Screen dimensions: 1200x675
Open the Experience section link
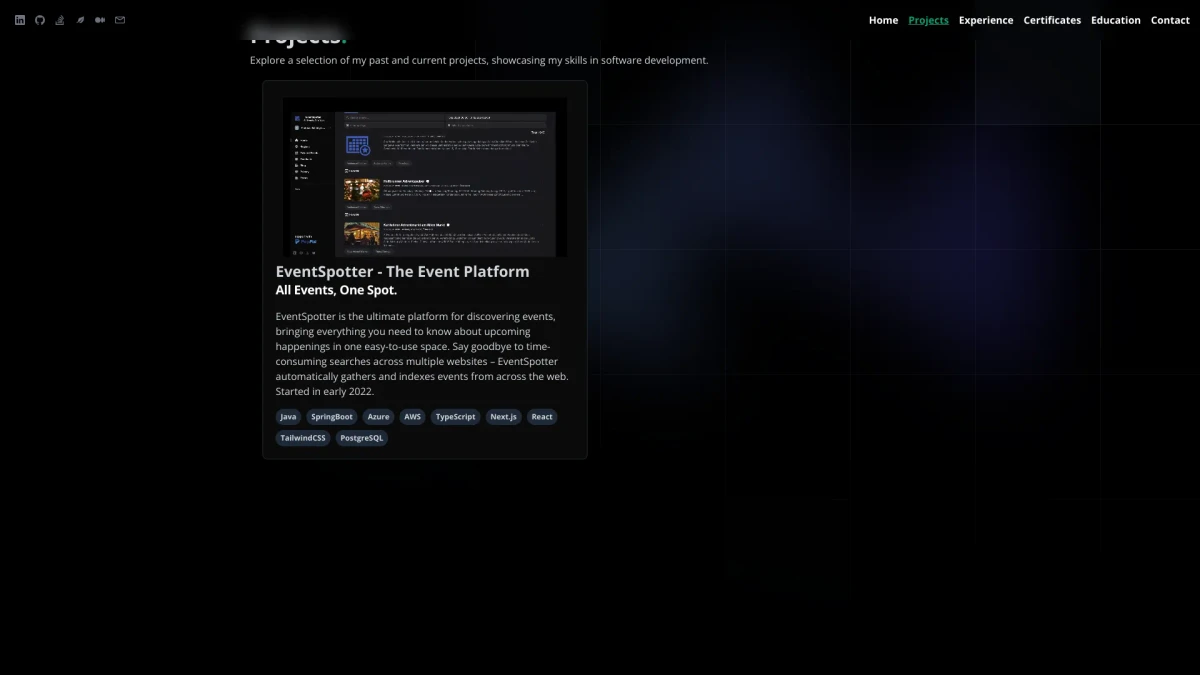(985, 20)
